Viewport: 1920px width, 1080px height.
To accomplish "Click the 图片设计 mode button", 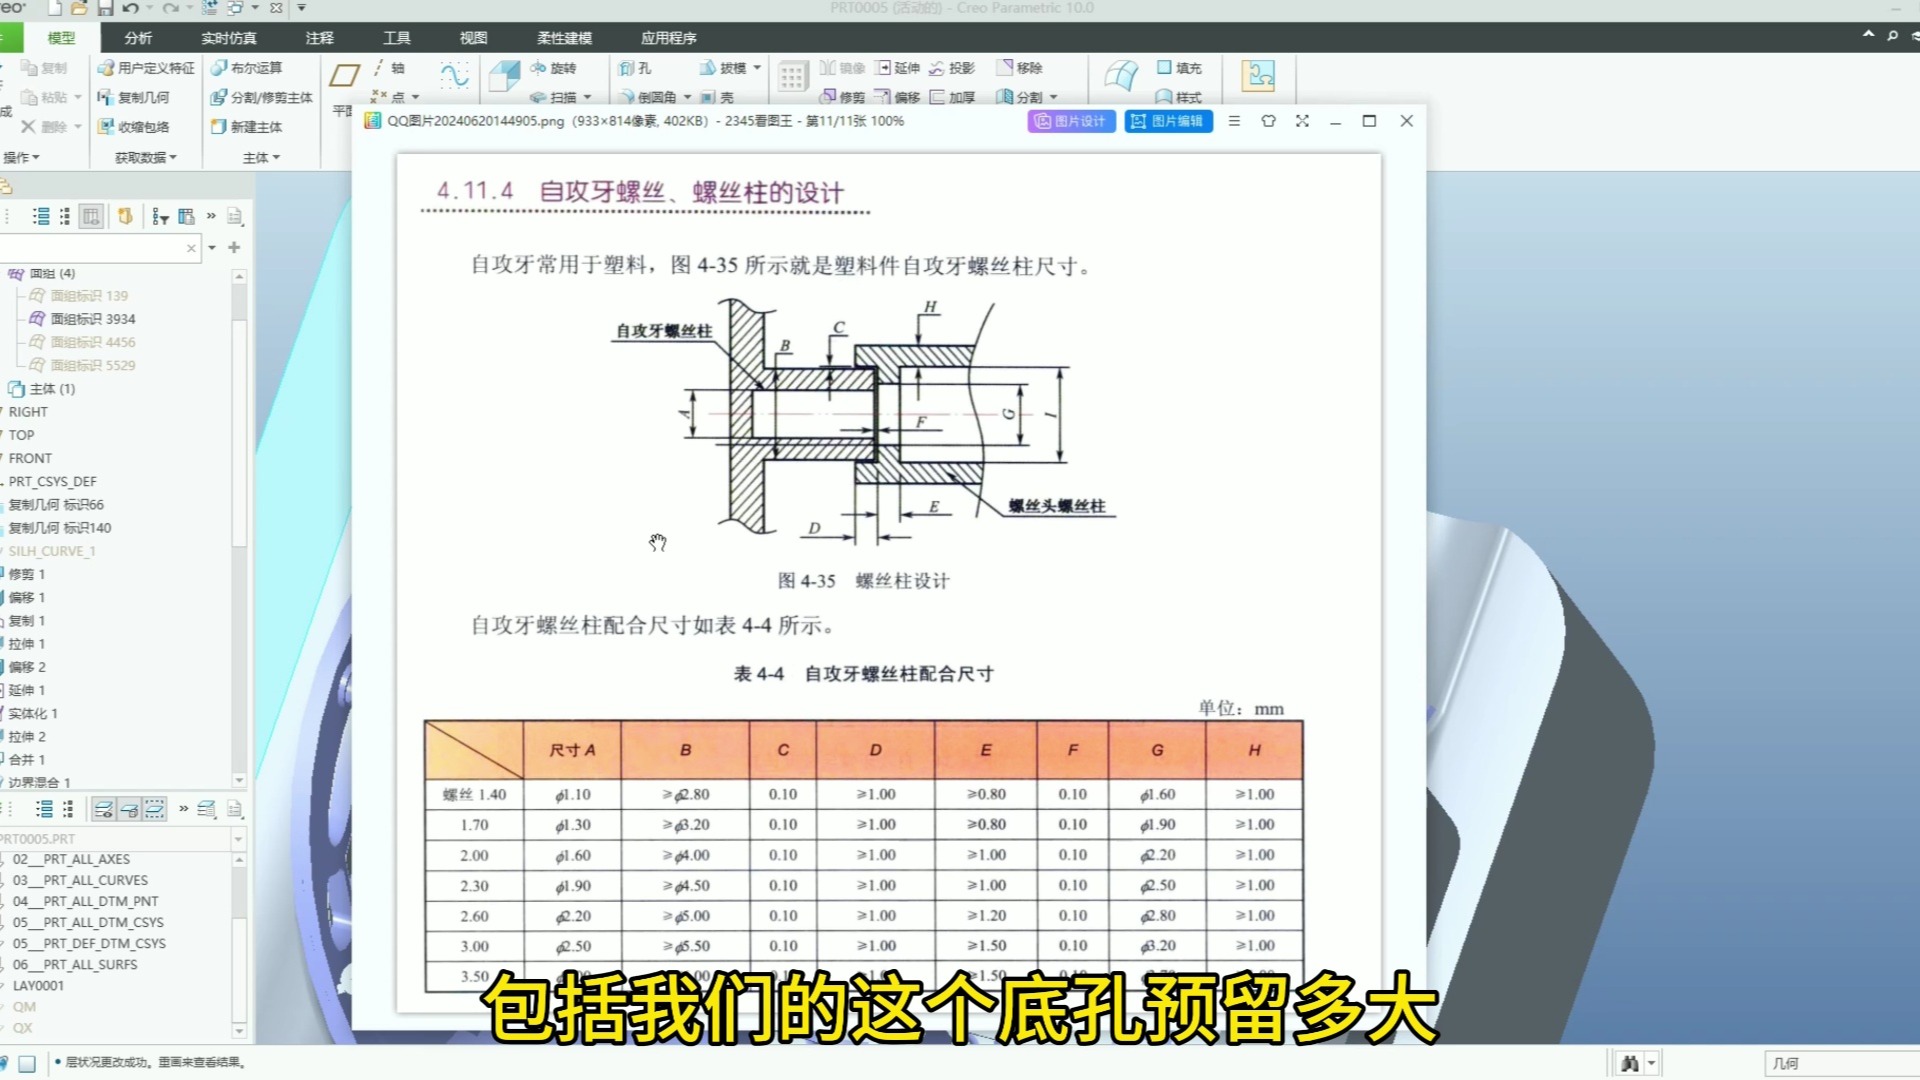I will [1072, 120].
